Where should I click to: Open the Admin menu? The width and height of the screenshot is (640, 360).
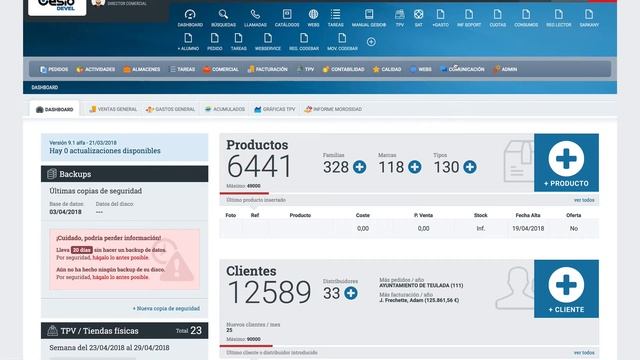pos(505,69)
